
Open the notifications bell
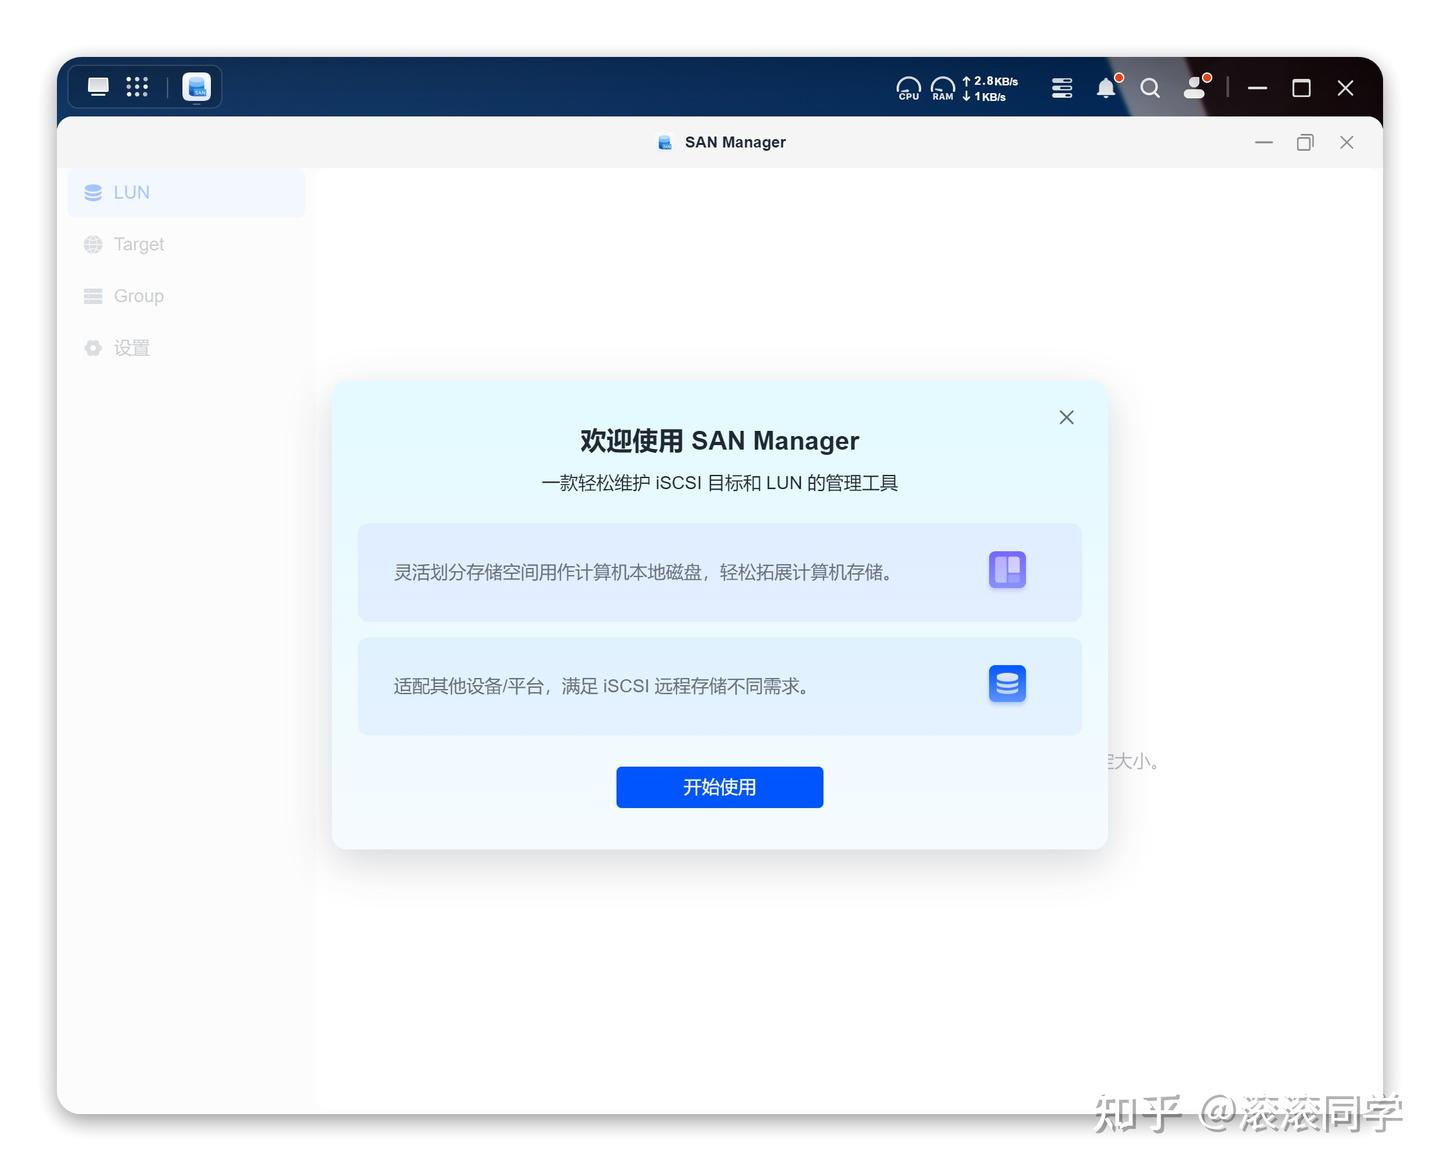click(x=1107, y=88)
